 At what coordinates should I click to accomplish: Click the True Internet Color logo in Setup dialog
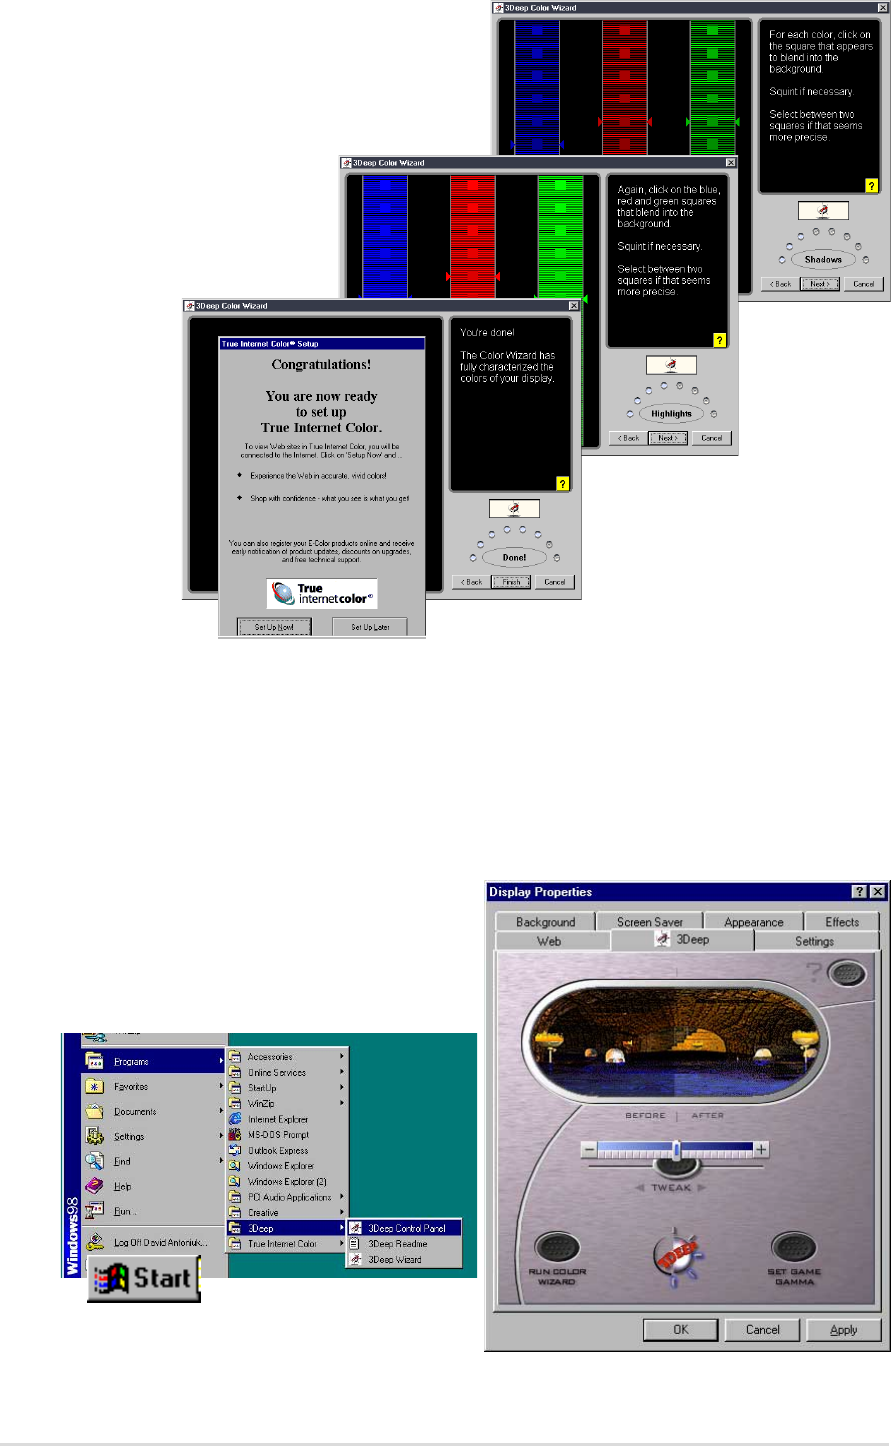point(322,594)
